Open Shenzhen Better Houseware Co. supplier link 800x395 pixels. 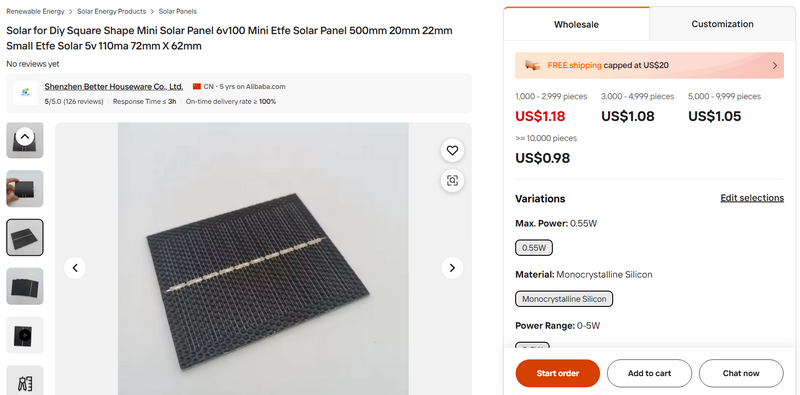pyautogui.click(x=114, y=87)
